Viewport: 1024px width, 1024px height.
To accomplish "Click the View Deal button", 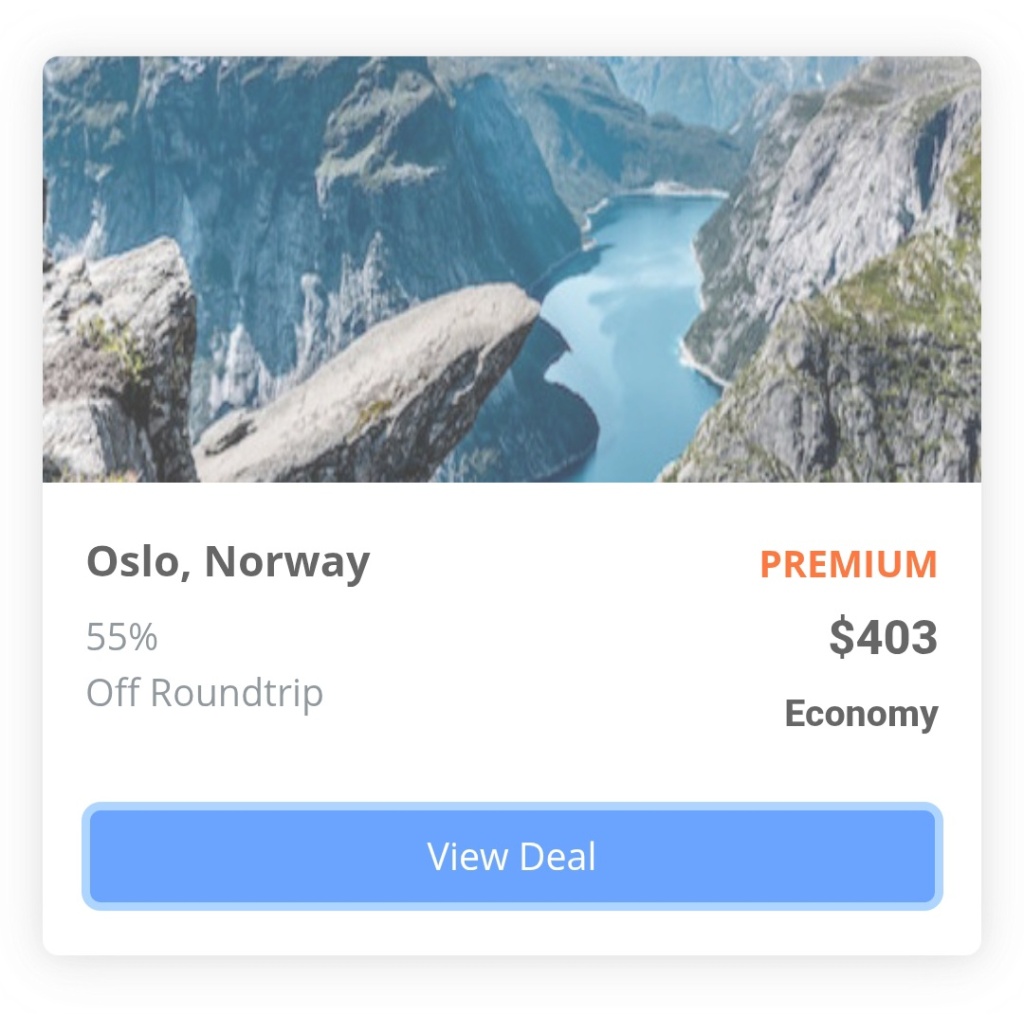I will pos(512,856).
